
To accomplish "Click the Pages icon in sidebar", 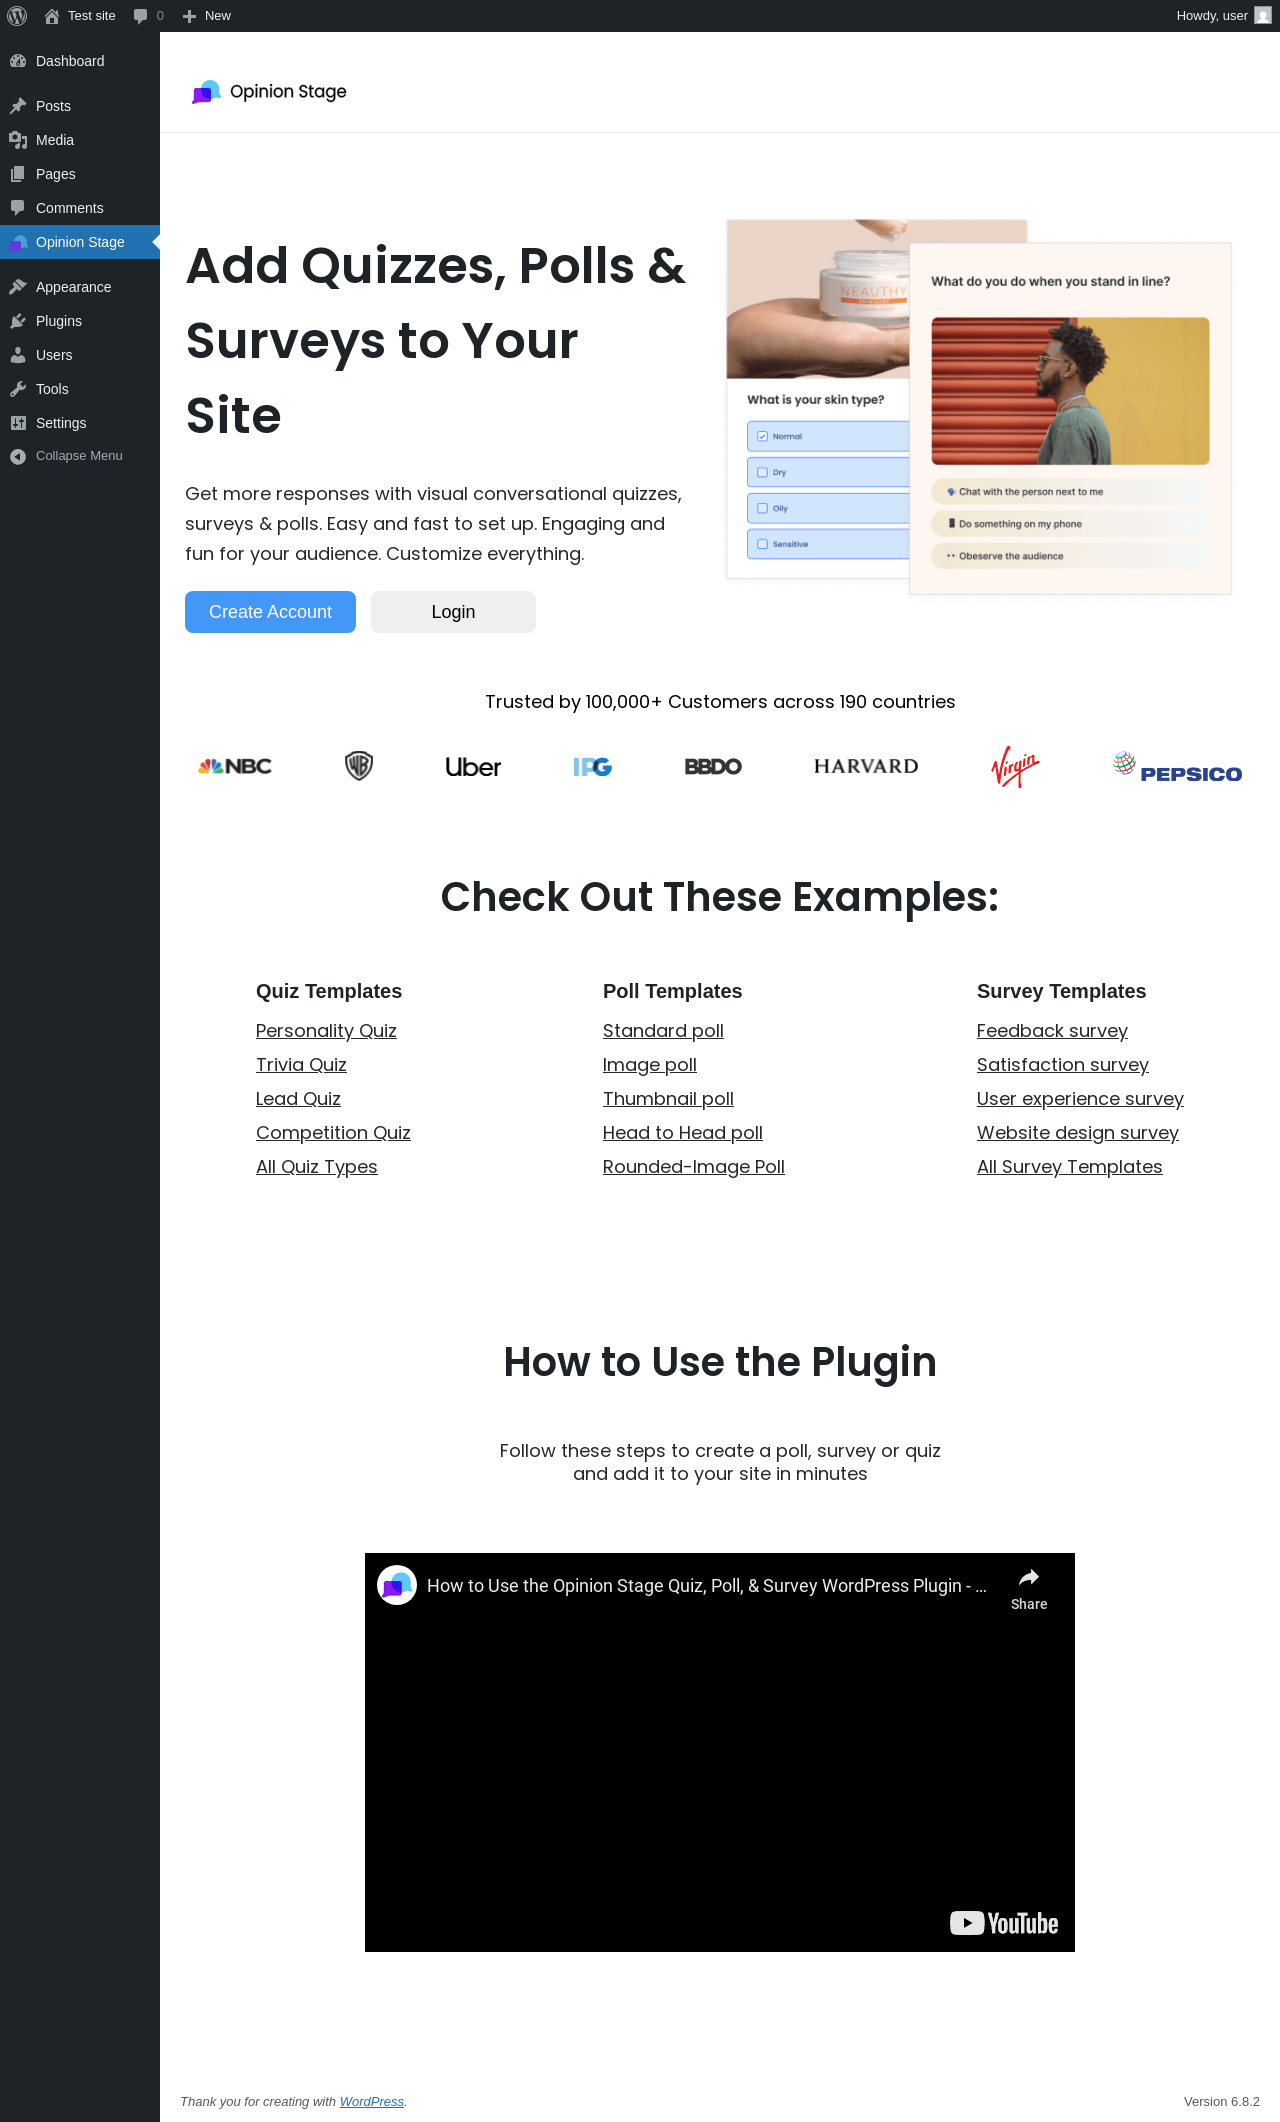I will pyautogui.click(x=18, y=174).
